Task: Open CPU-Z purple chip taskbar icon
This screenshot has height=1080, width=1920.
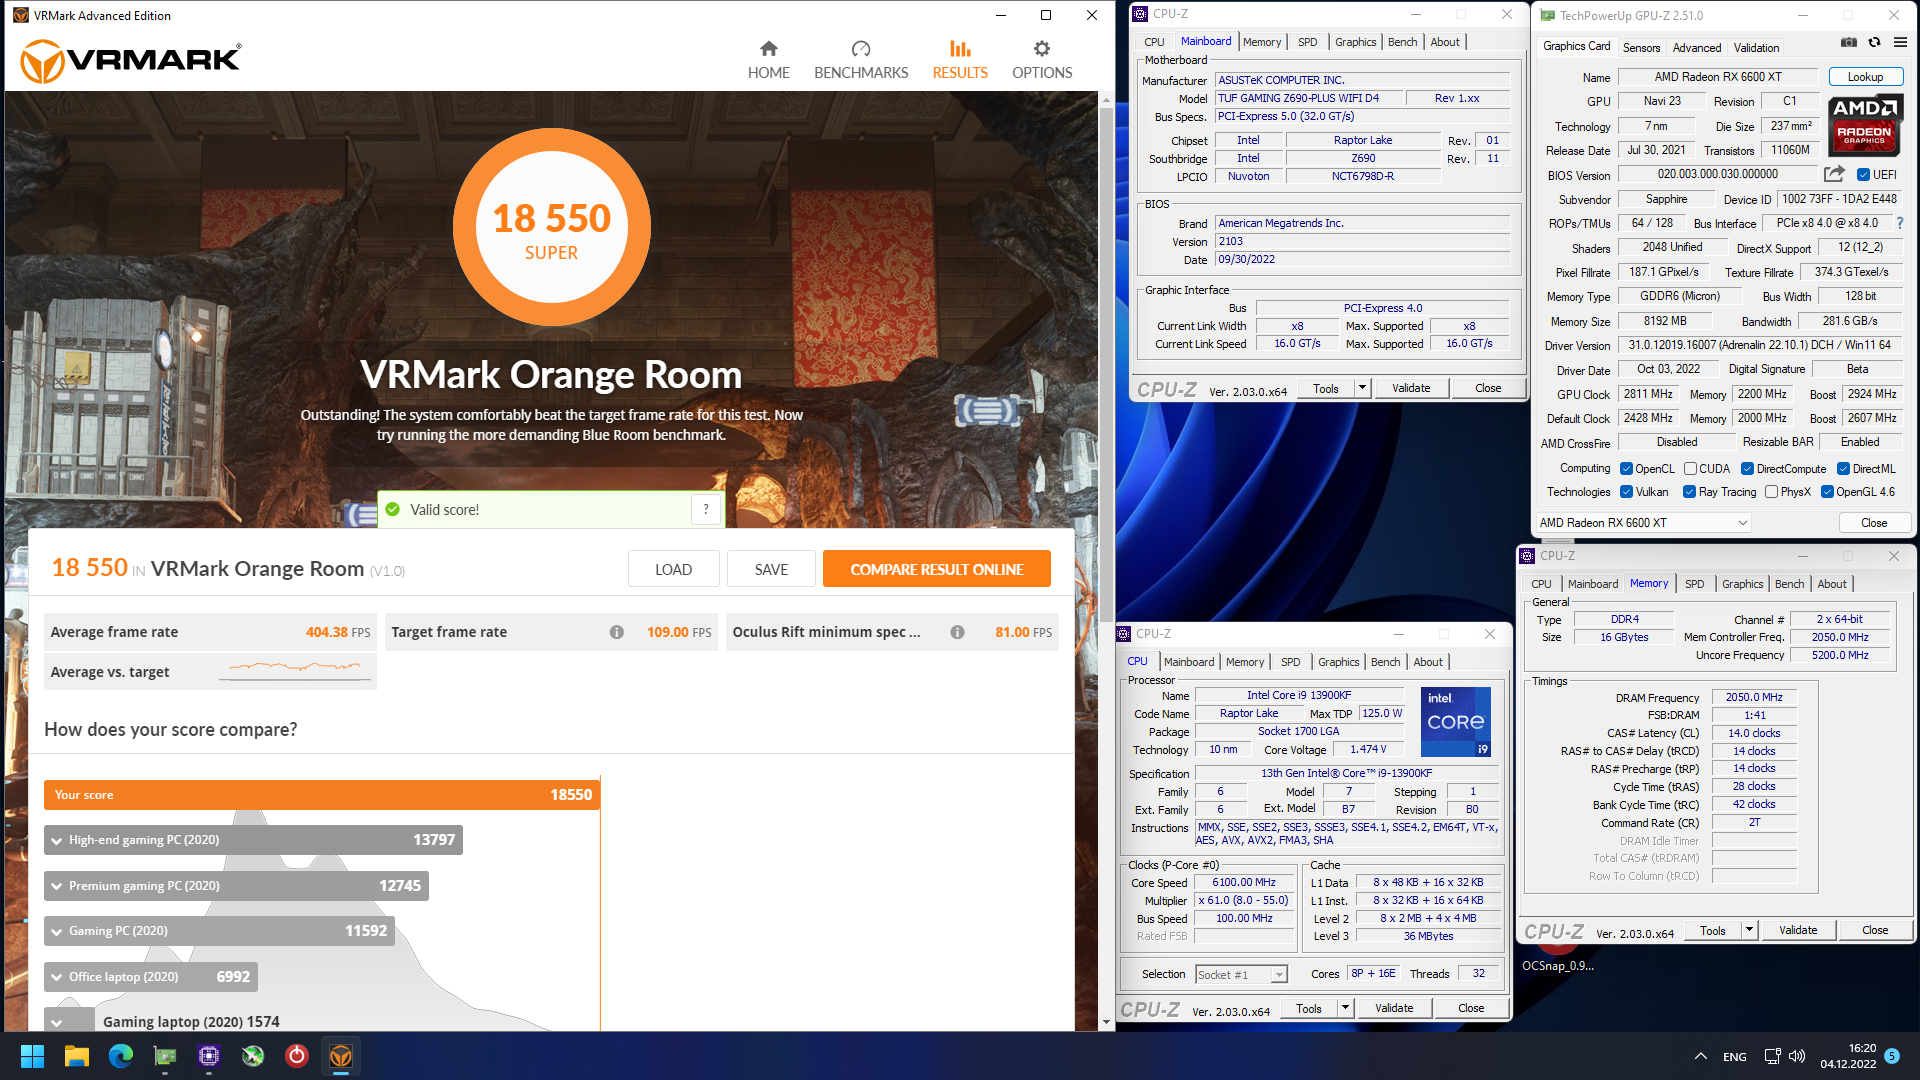Action: point(209,1056)
